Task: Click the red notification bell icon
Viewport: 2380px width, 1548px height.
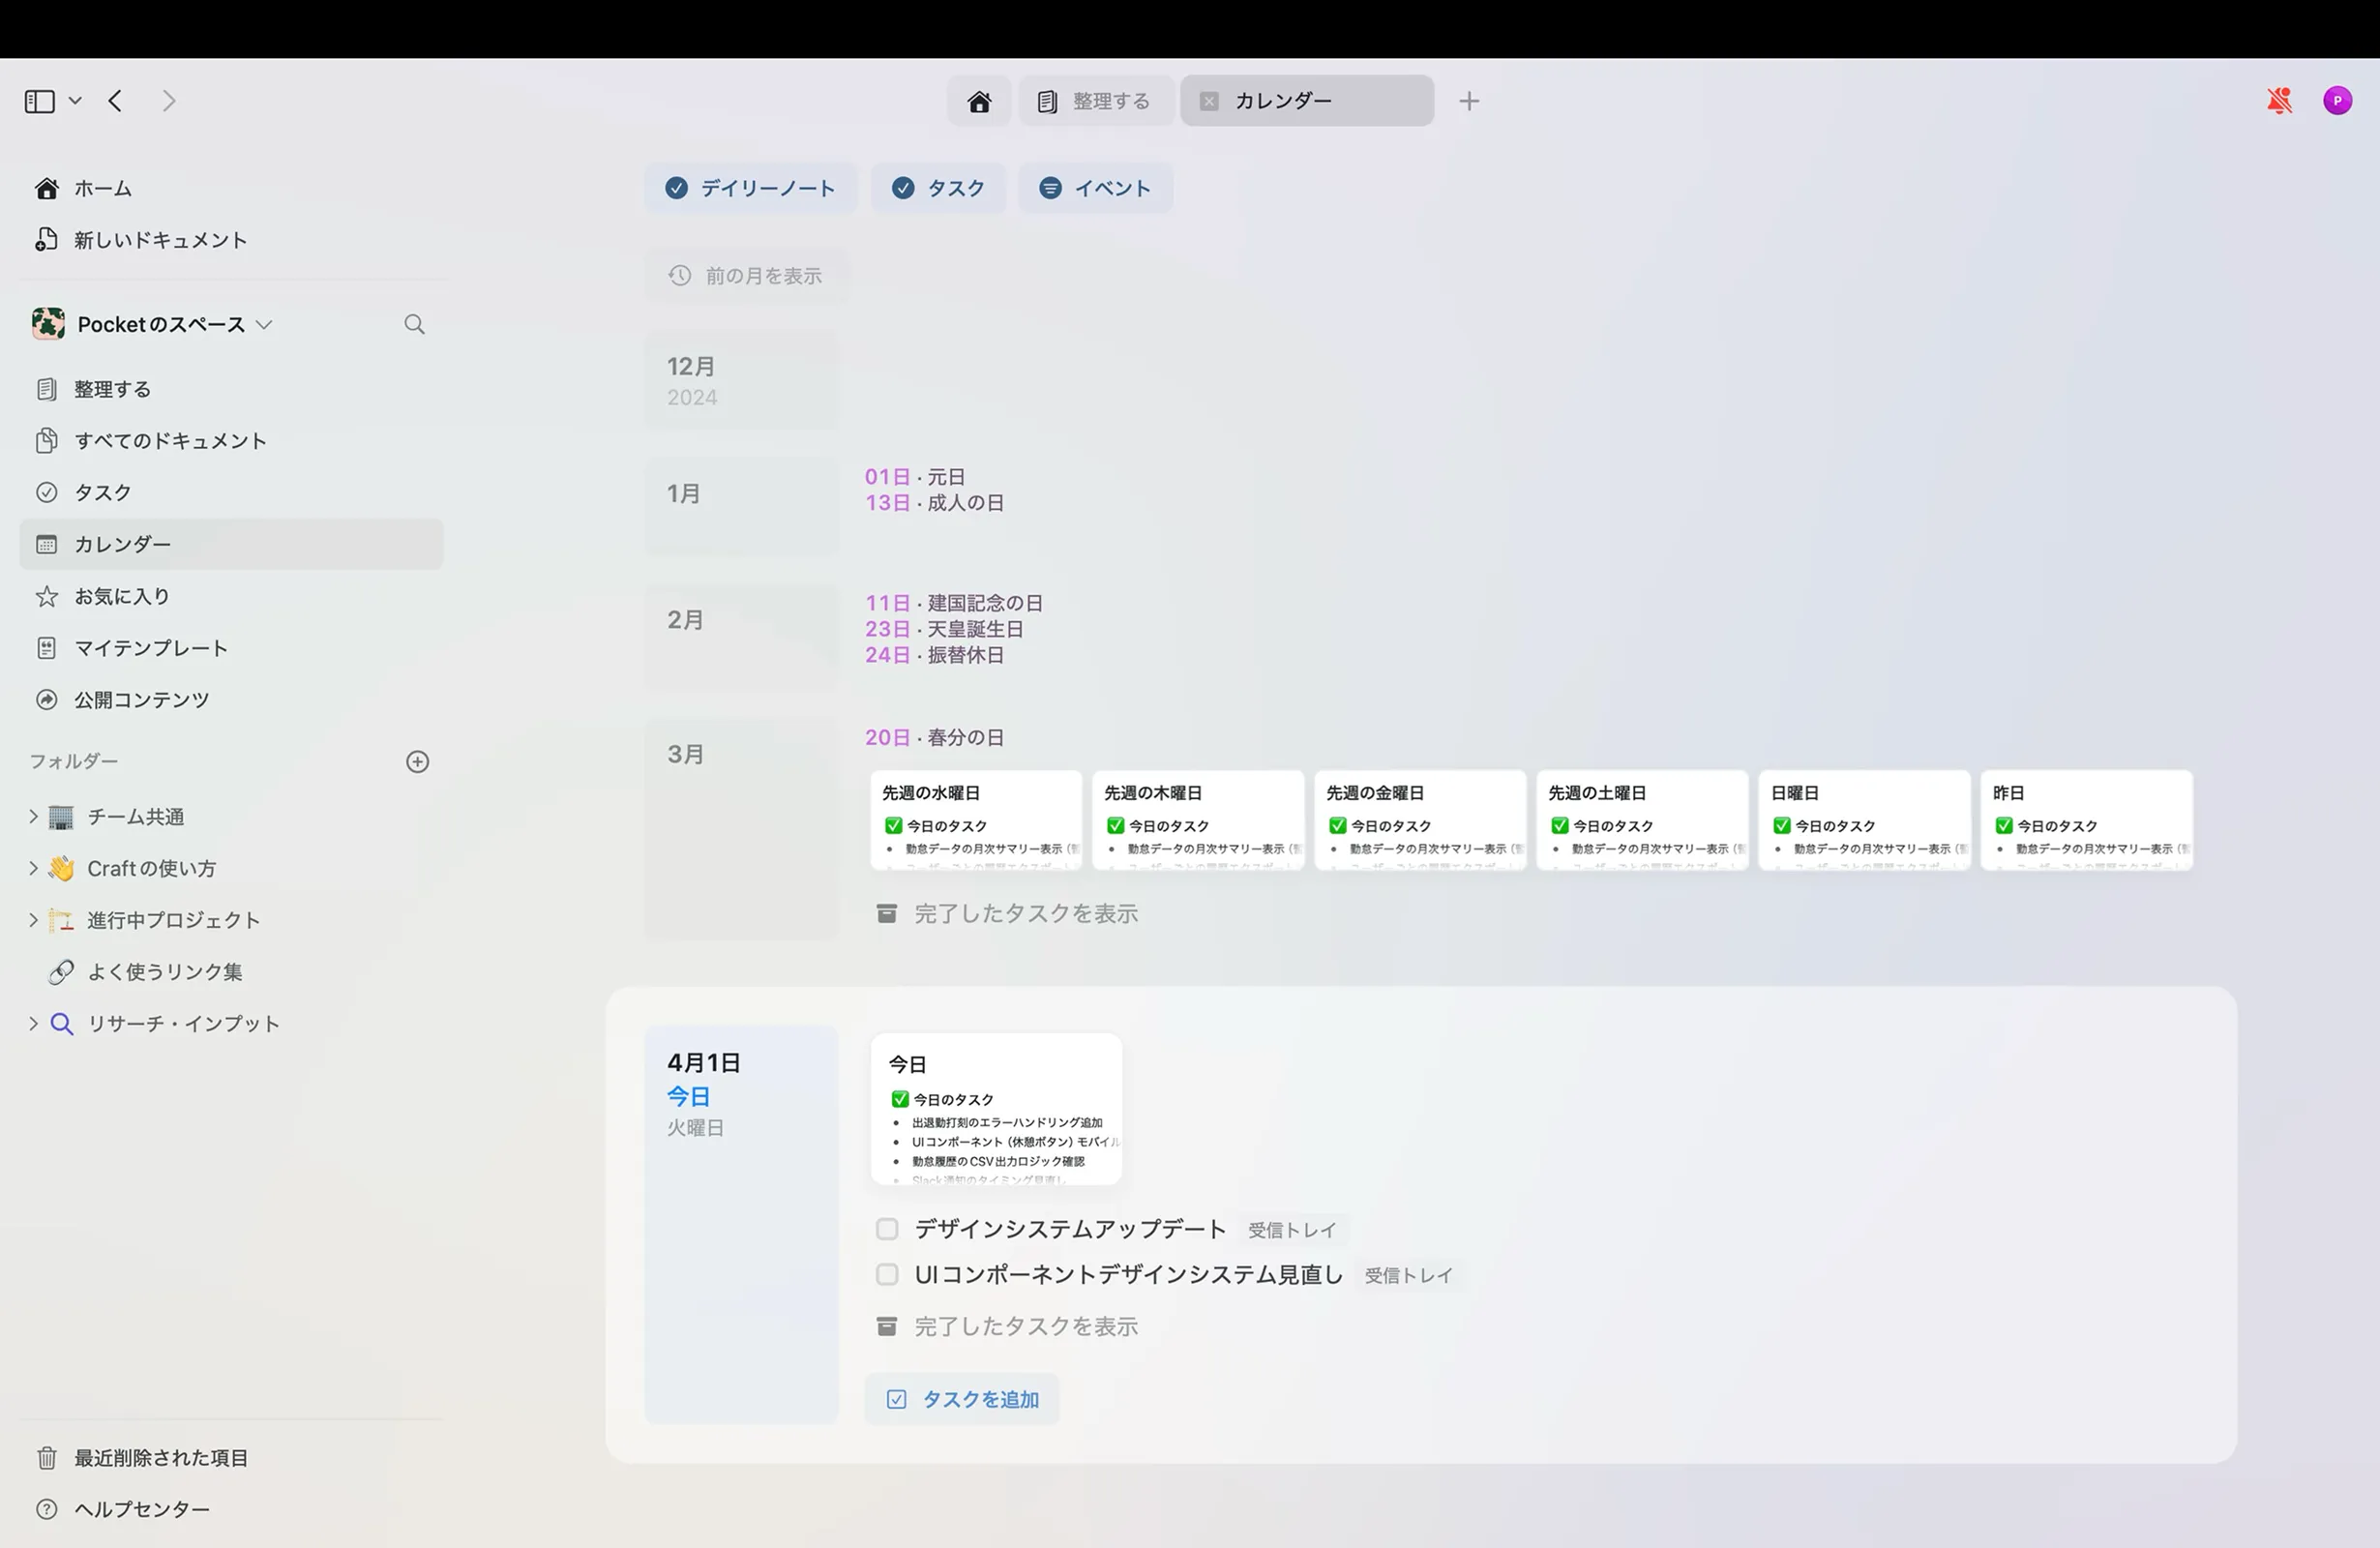Action: [x=2278, y=100]
